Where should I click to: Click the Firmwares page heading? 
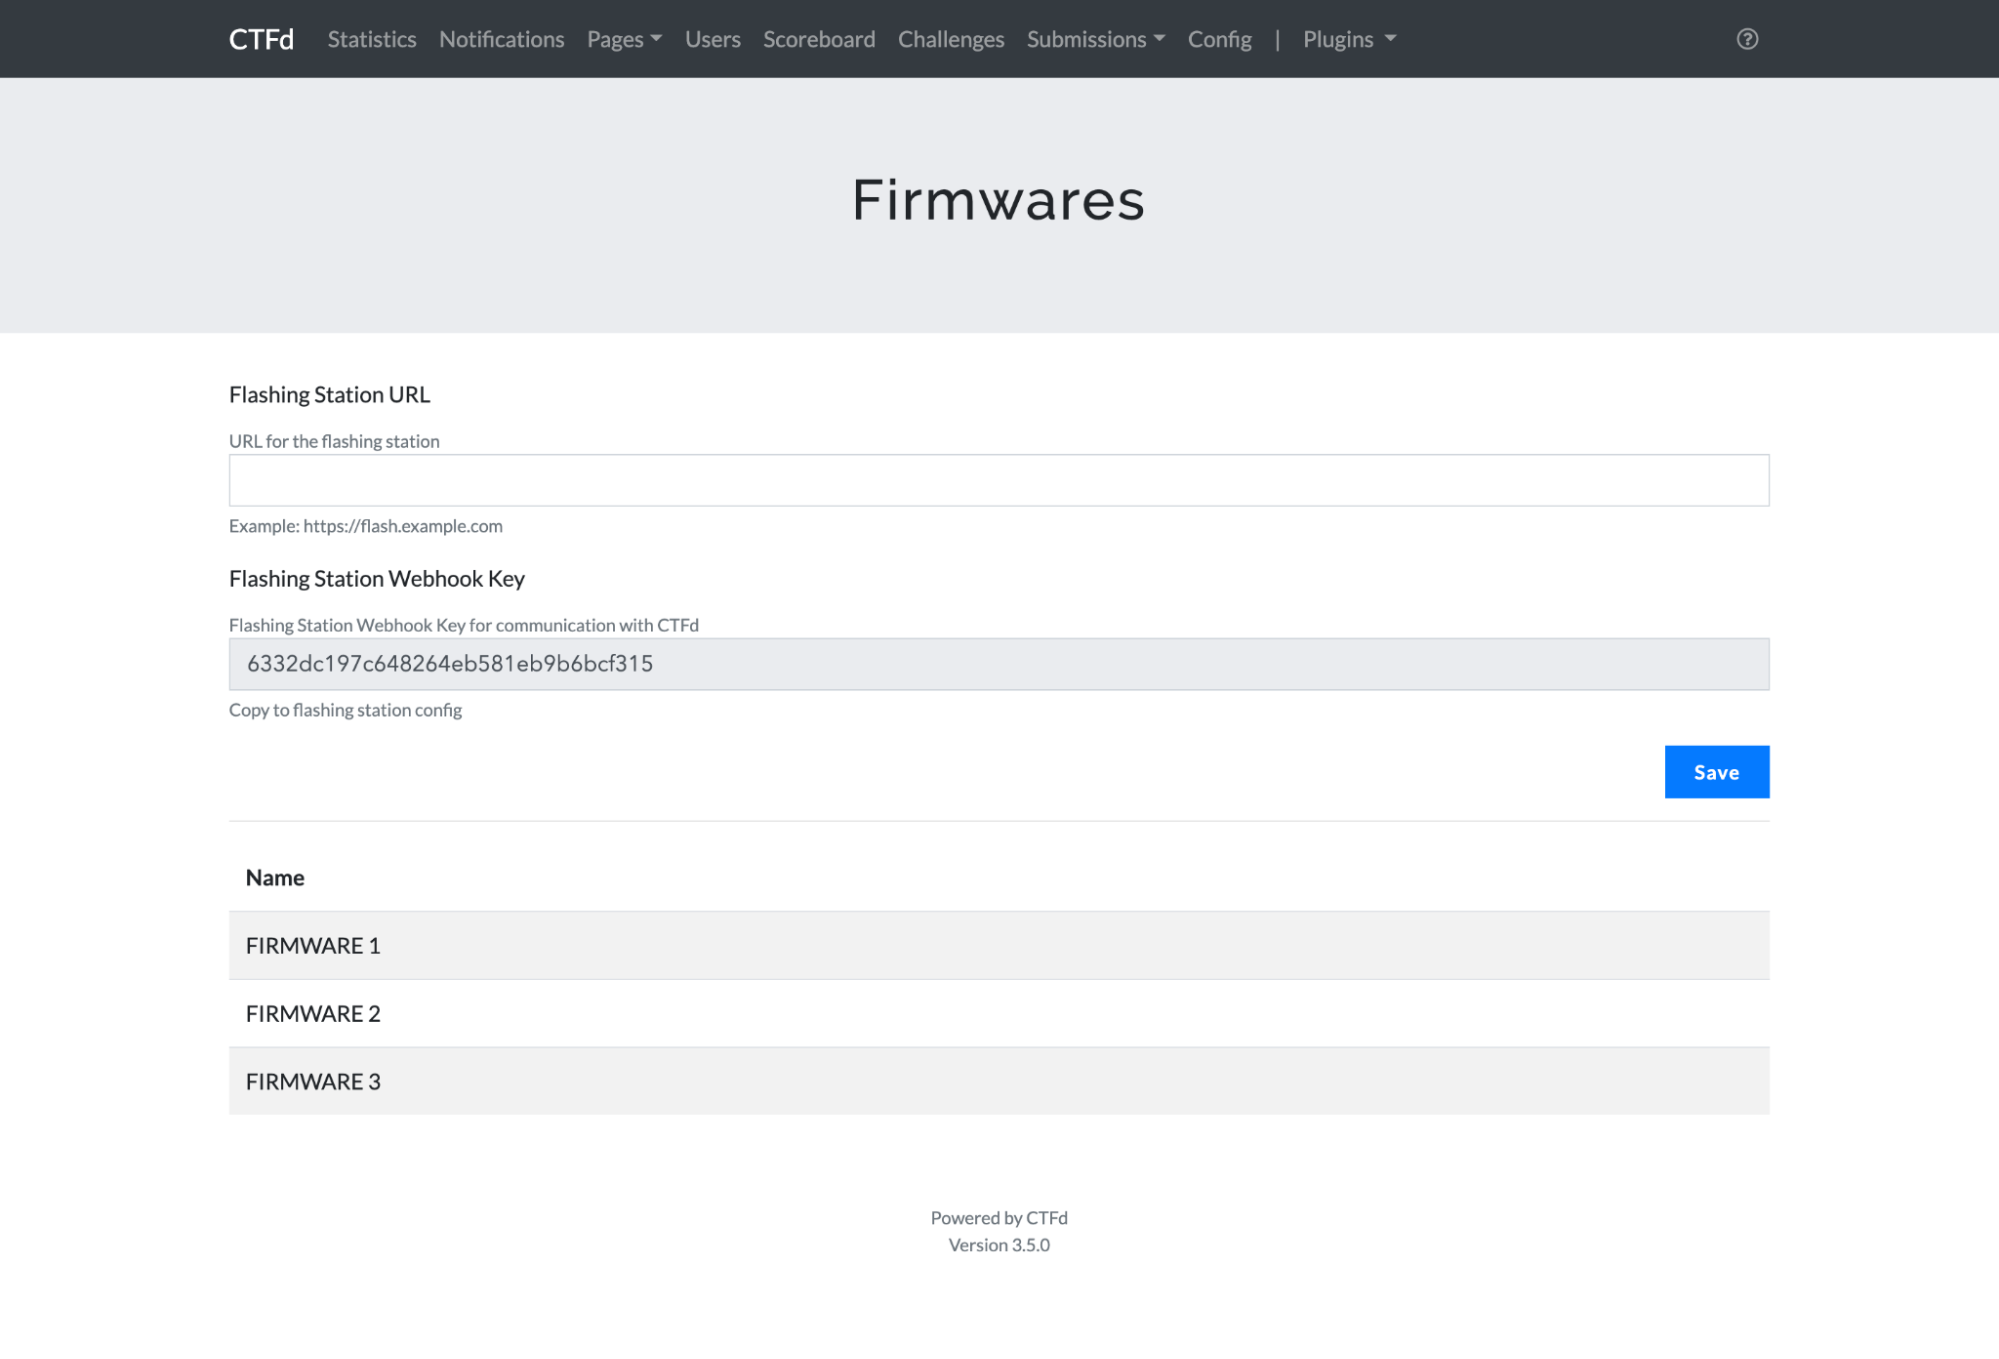[998, 200]
